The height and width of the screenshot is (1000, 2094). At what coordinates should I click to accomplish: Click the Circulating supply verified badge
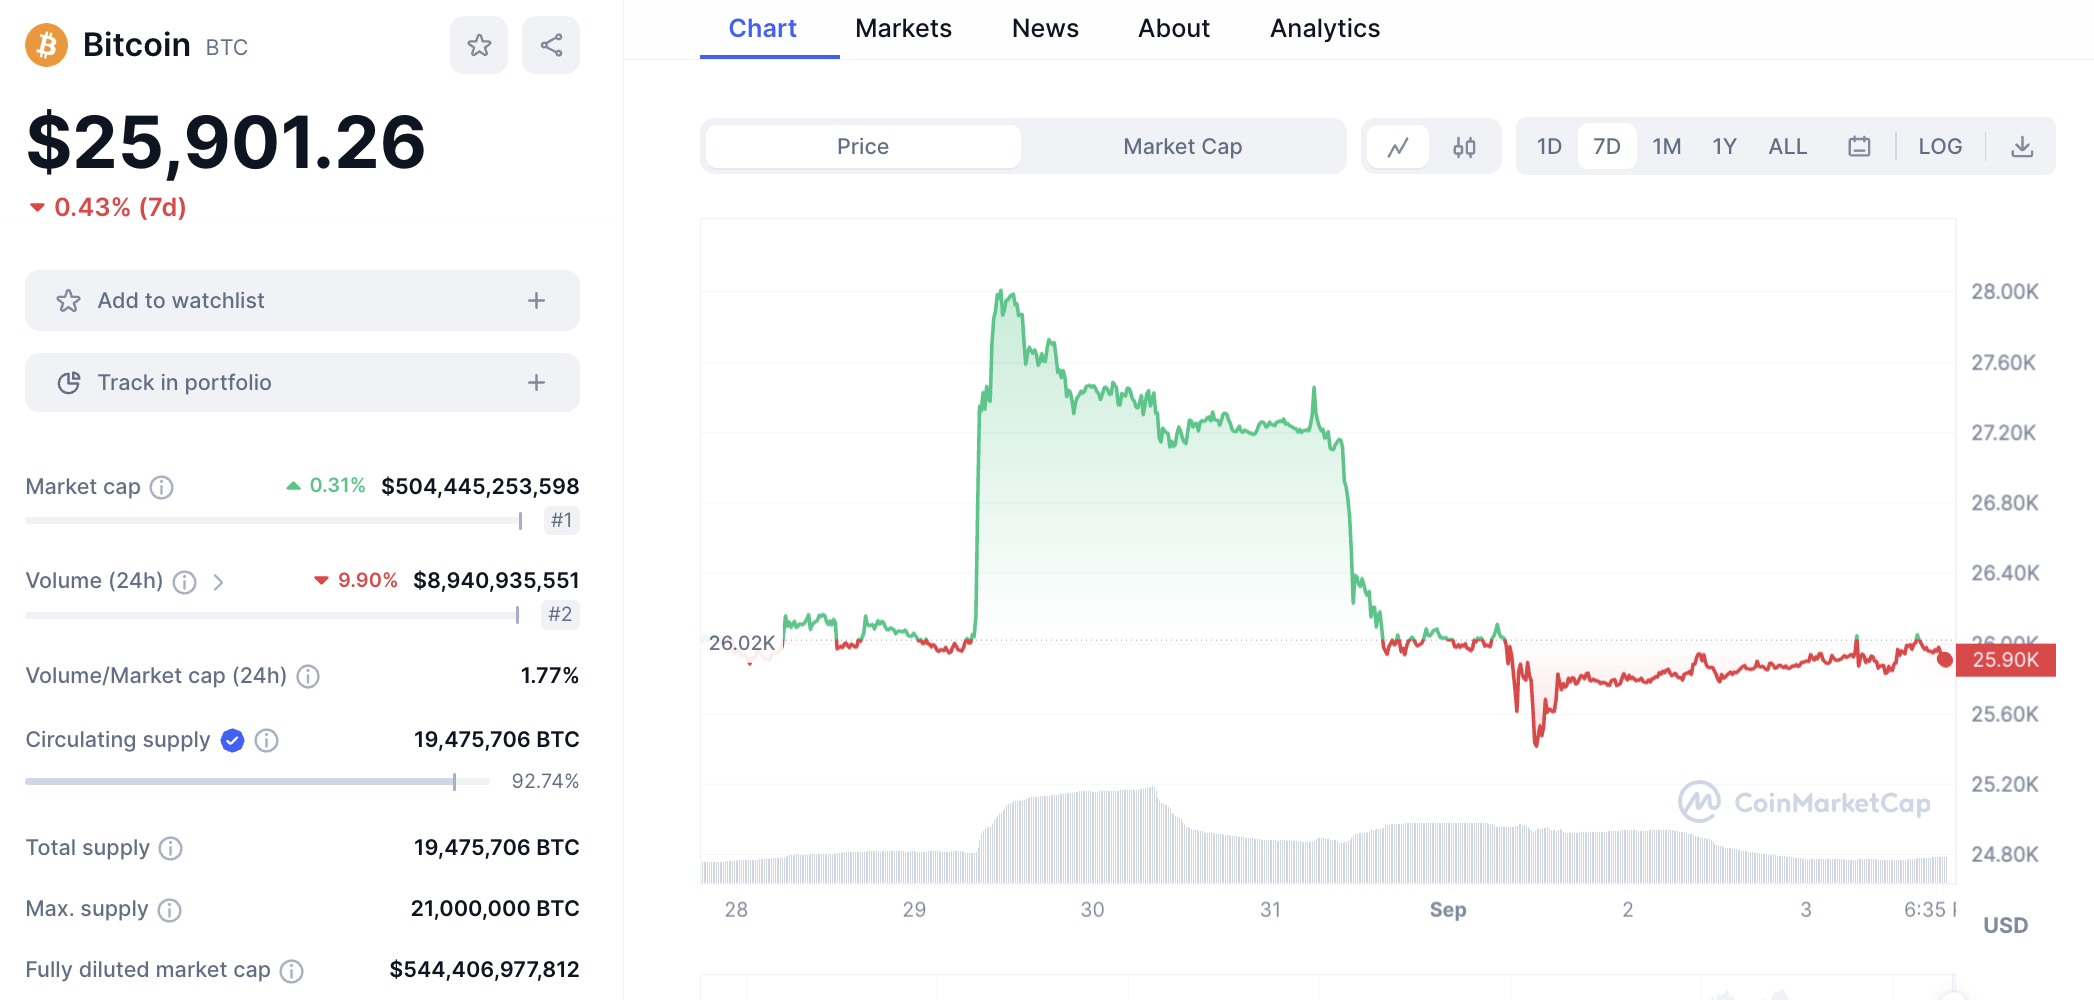(x=232, y=740)
